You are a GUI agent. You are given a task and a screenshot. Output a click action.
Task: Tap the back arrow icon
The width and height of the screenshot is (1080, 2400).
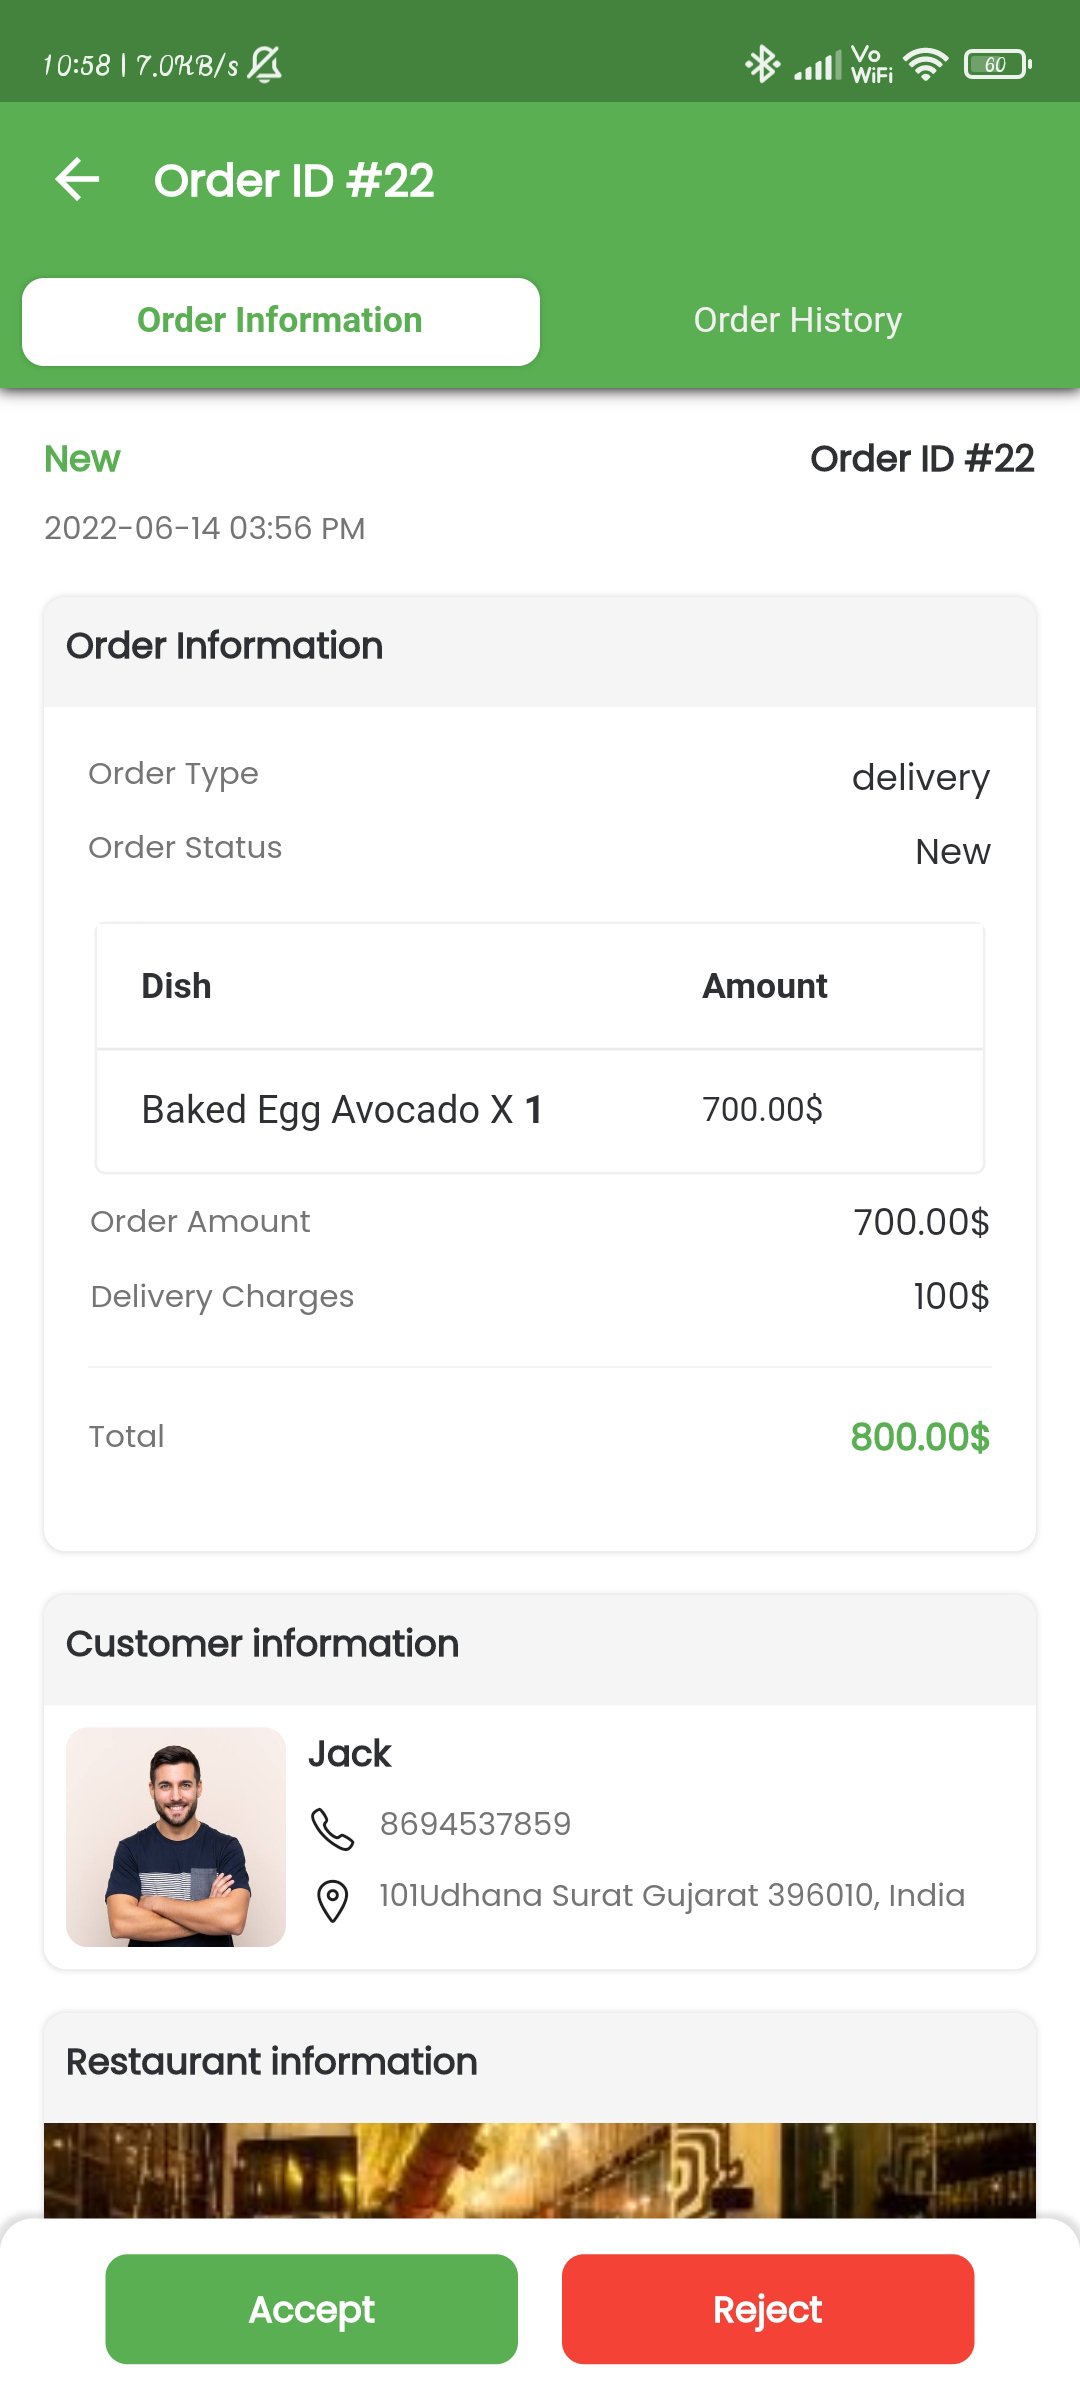(77, 180)
